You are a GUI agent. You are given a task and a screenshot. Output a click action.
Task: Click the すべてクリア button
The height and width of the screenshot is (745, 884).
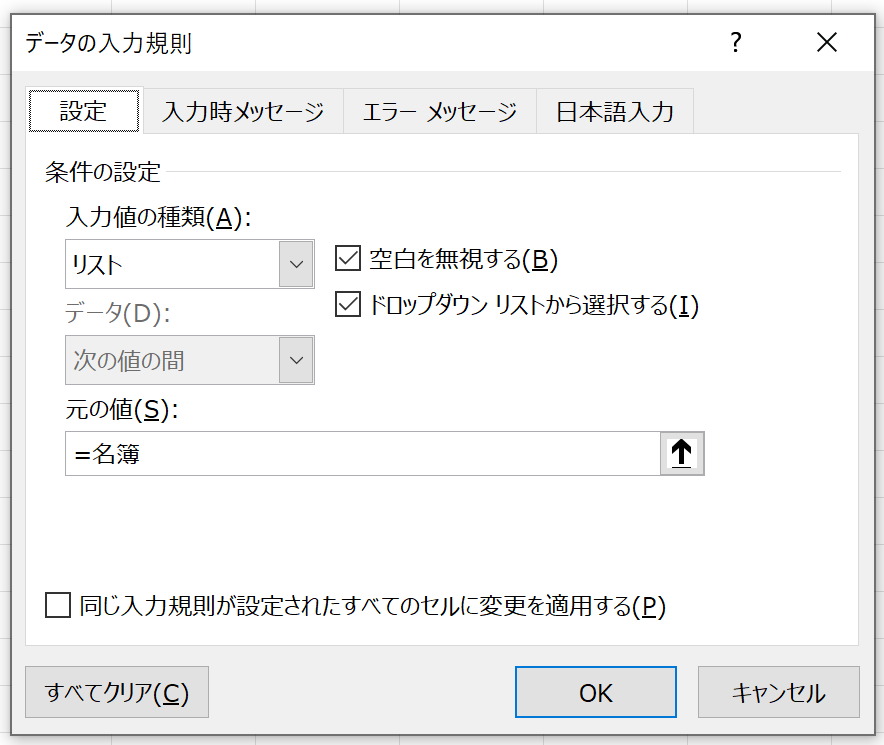click(x=117, y=692)
